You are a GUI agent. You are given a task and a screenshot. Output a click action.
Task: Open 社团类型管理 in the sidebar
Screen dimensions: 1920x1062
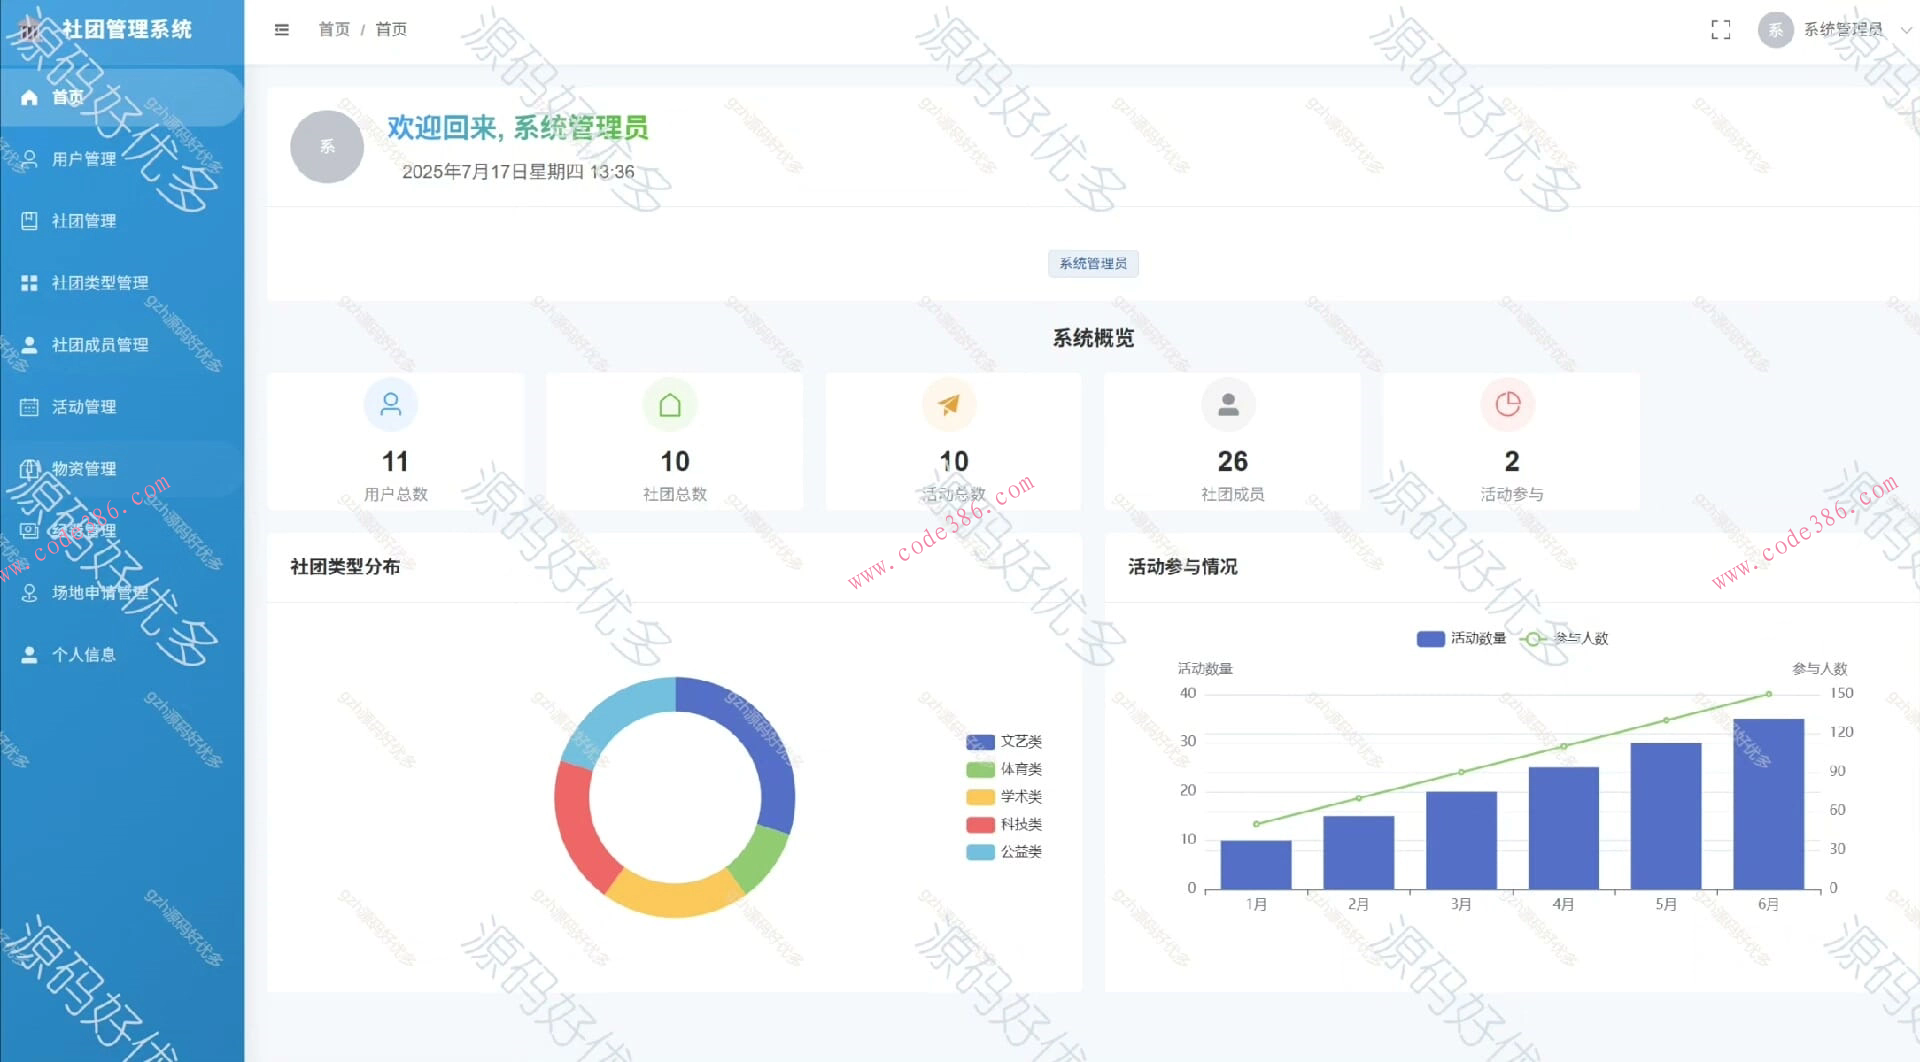coord(122,283)
